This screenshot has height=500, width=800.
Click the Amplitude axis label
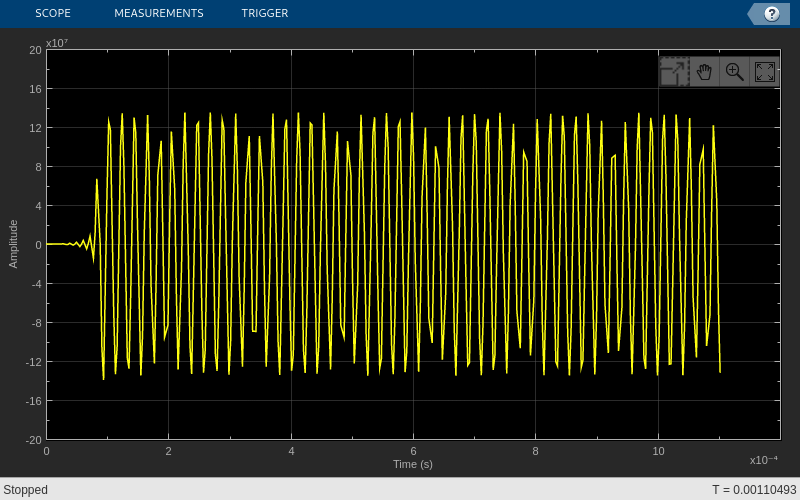(x=13, y=244)
